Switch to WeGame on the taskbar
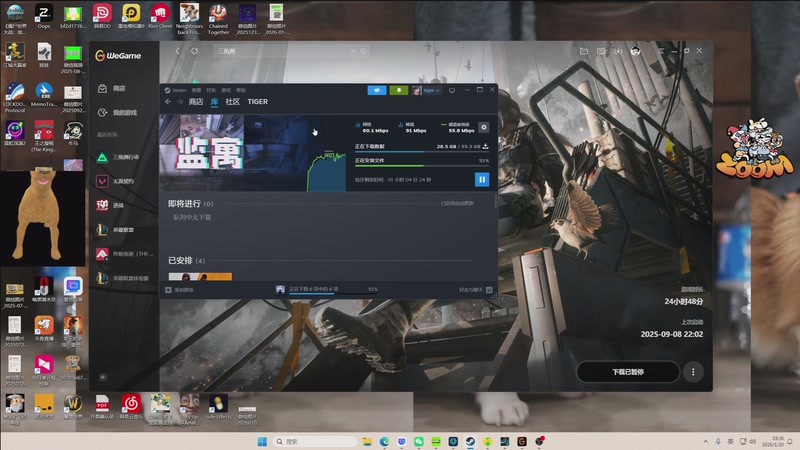 tap(522, 441)
